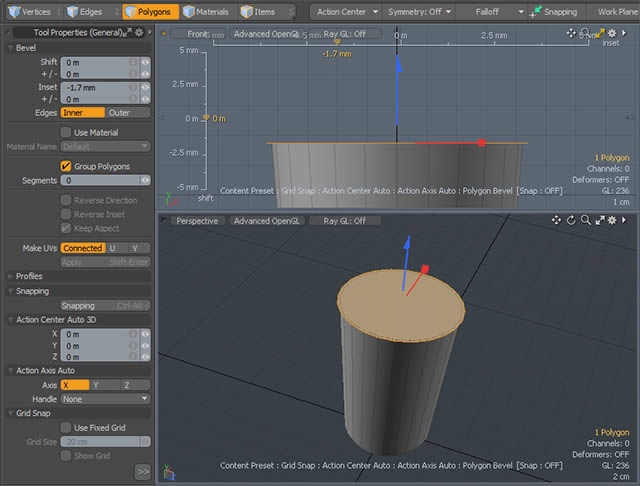
Task: Click the perspective viewport rotate icon
Action: [x=570, y=220]
